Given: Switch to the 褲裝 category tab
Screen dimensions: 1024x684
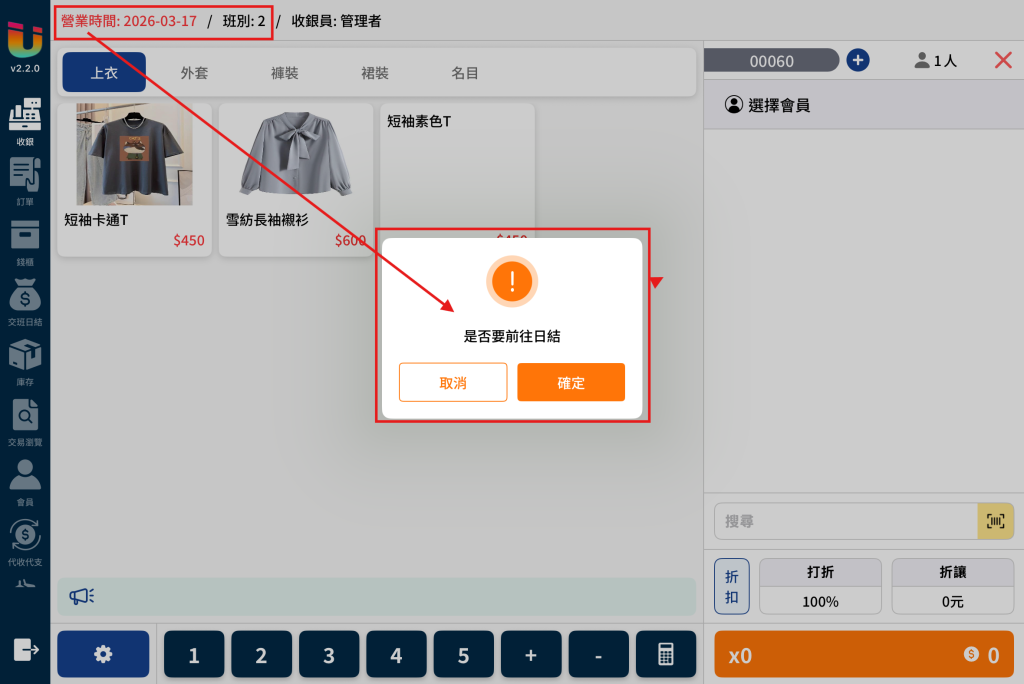Looking at the screenshot, I should pos(284,73).
